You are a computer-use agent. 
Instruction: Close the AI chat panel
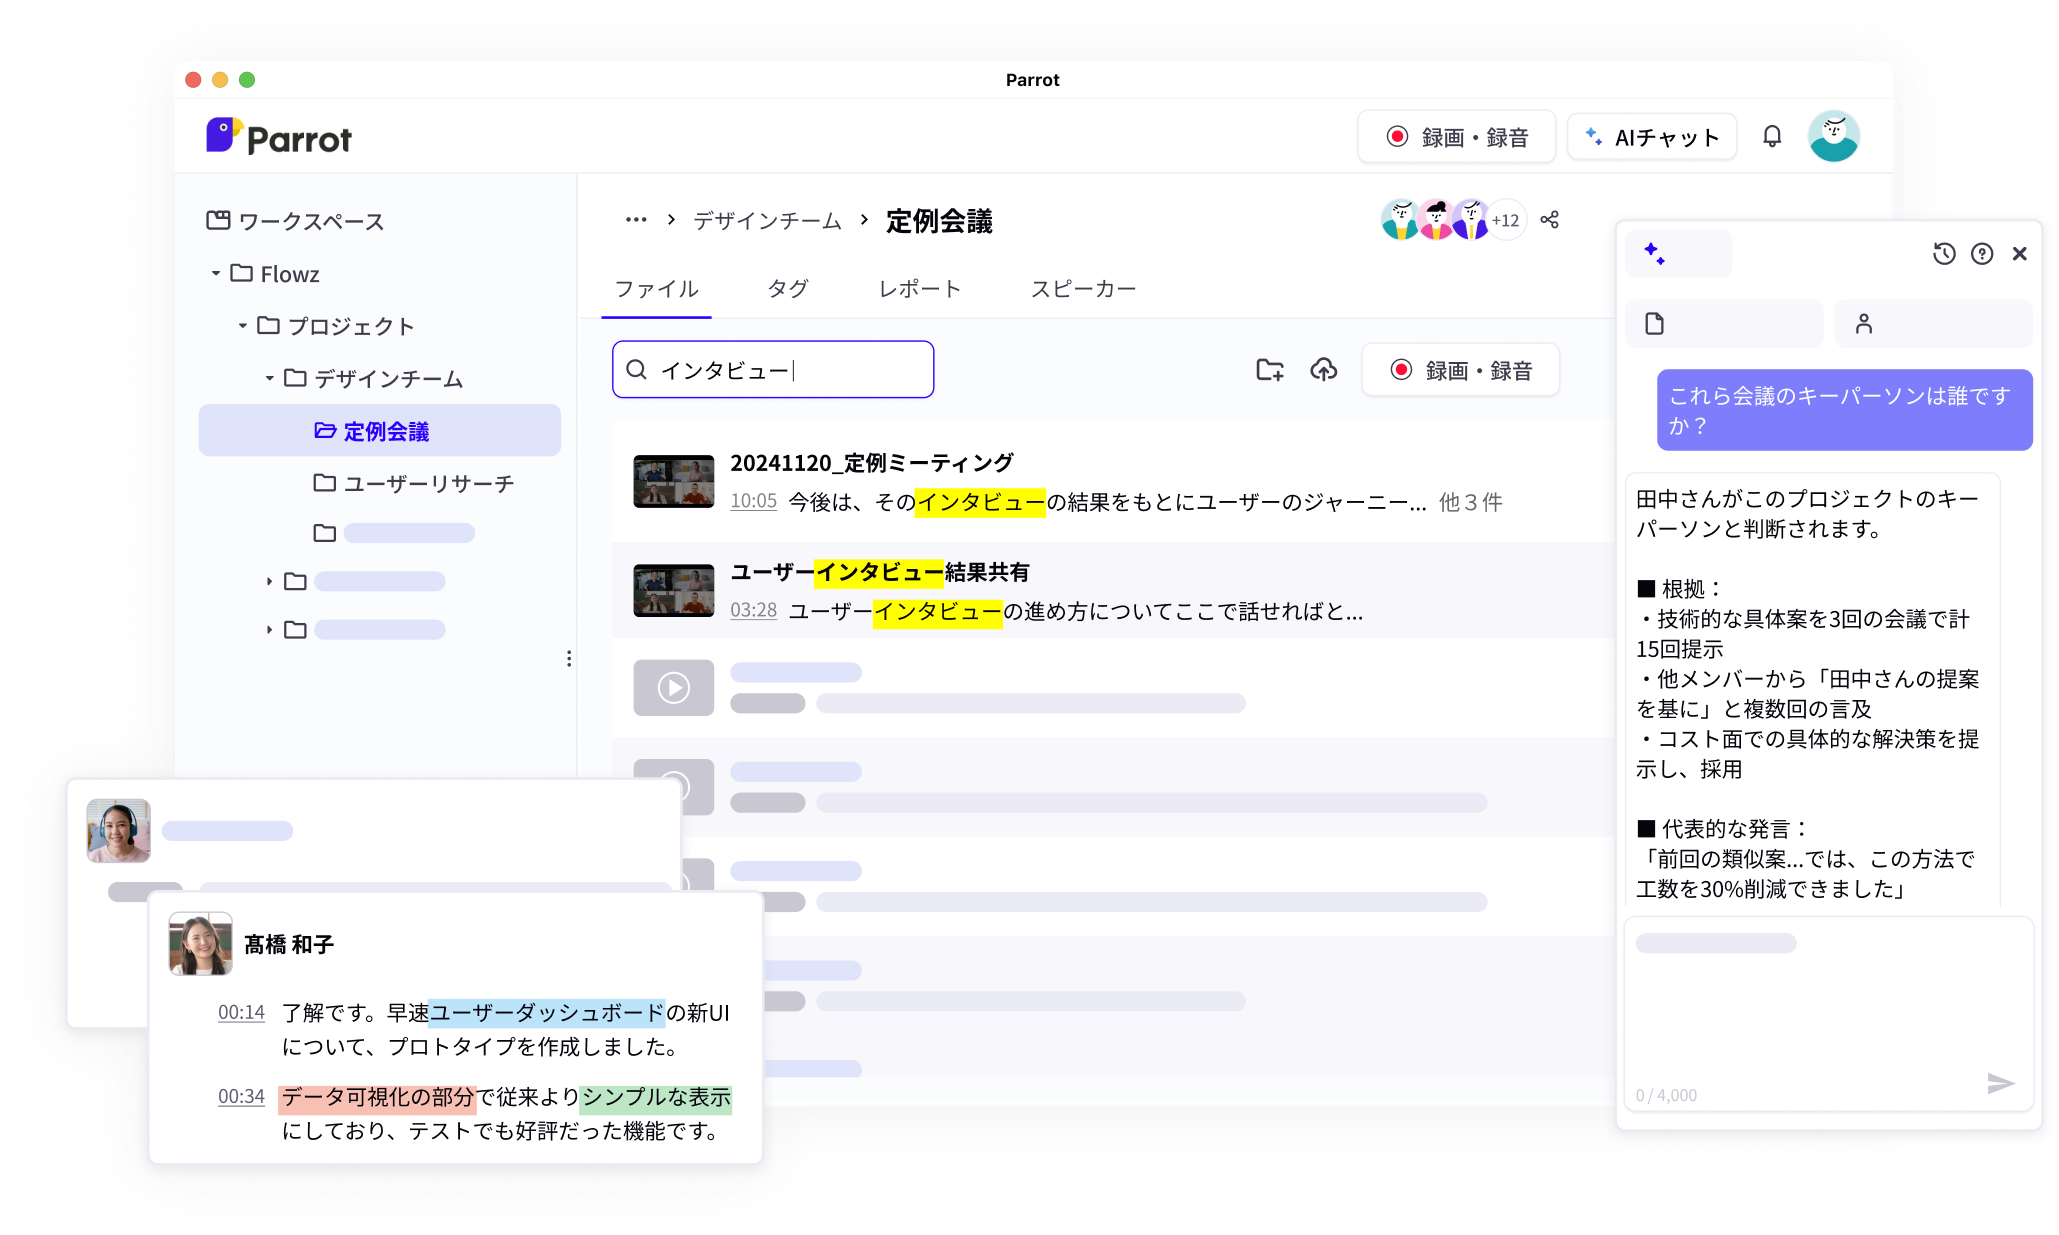click(2019, 254)
